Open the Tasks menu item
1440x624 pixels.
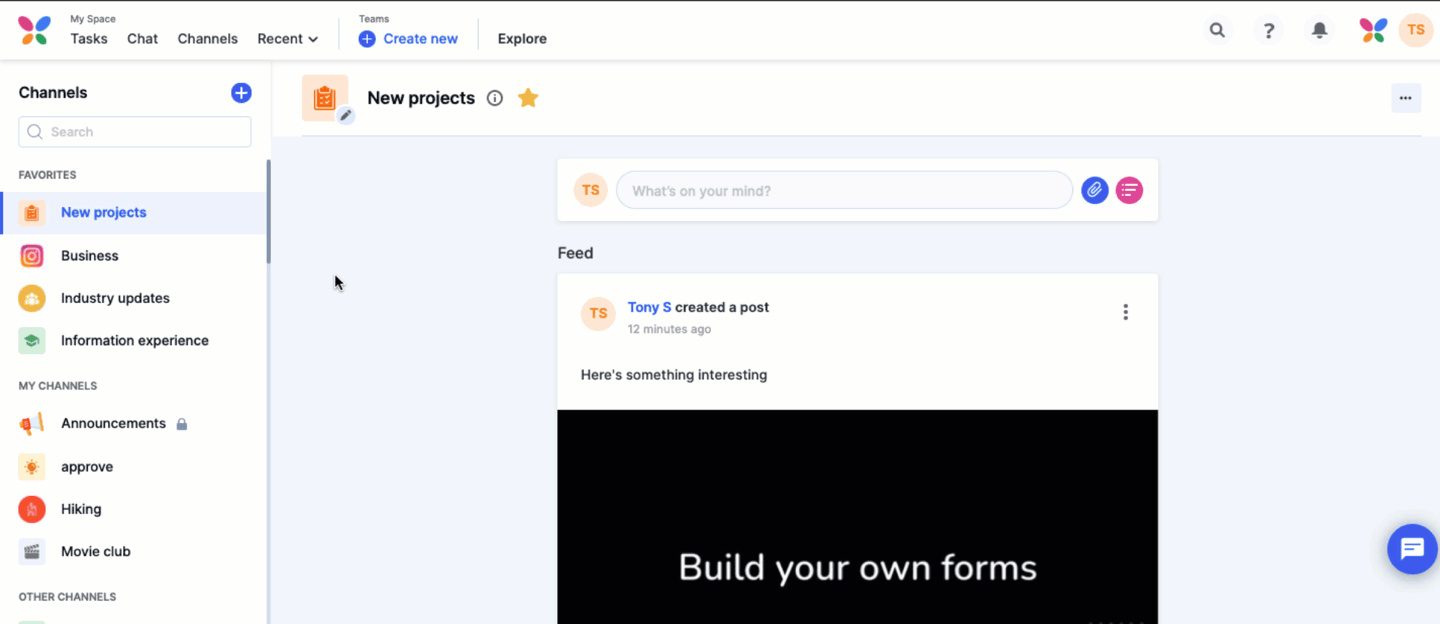point(89,39)
